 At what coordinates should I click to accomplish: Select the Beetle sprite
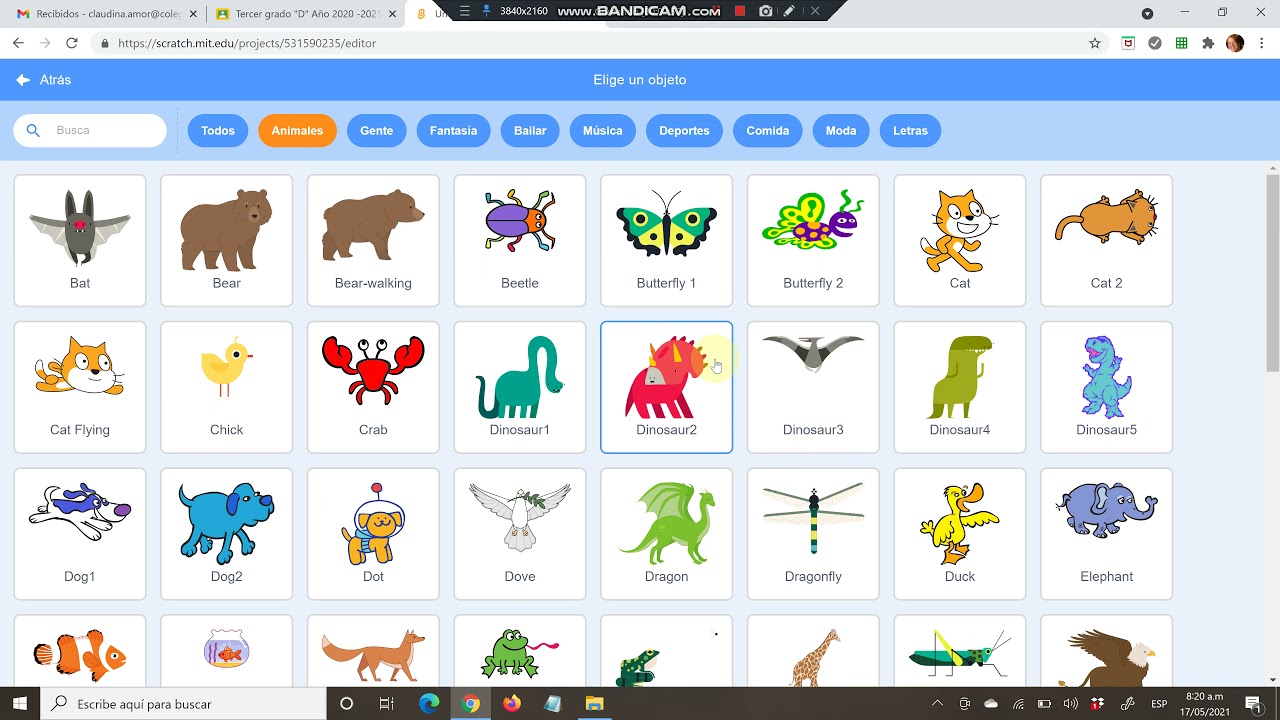coord(520,240)
